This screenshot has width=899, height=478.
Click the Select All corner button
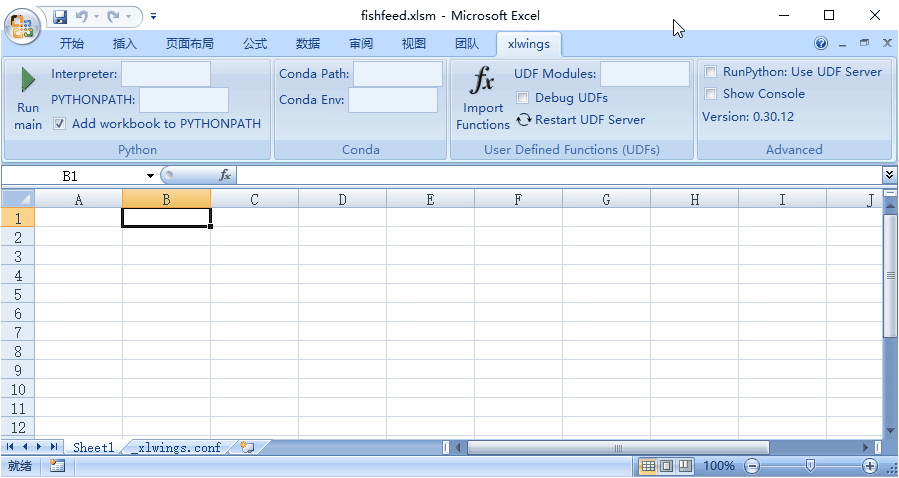[x=18, y=199]
